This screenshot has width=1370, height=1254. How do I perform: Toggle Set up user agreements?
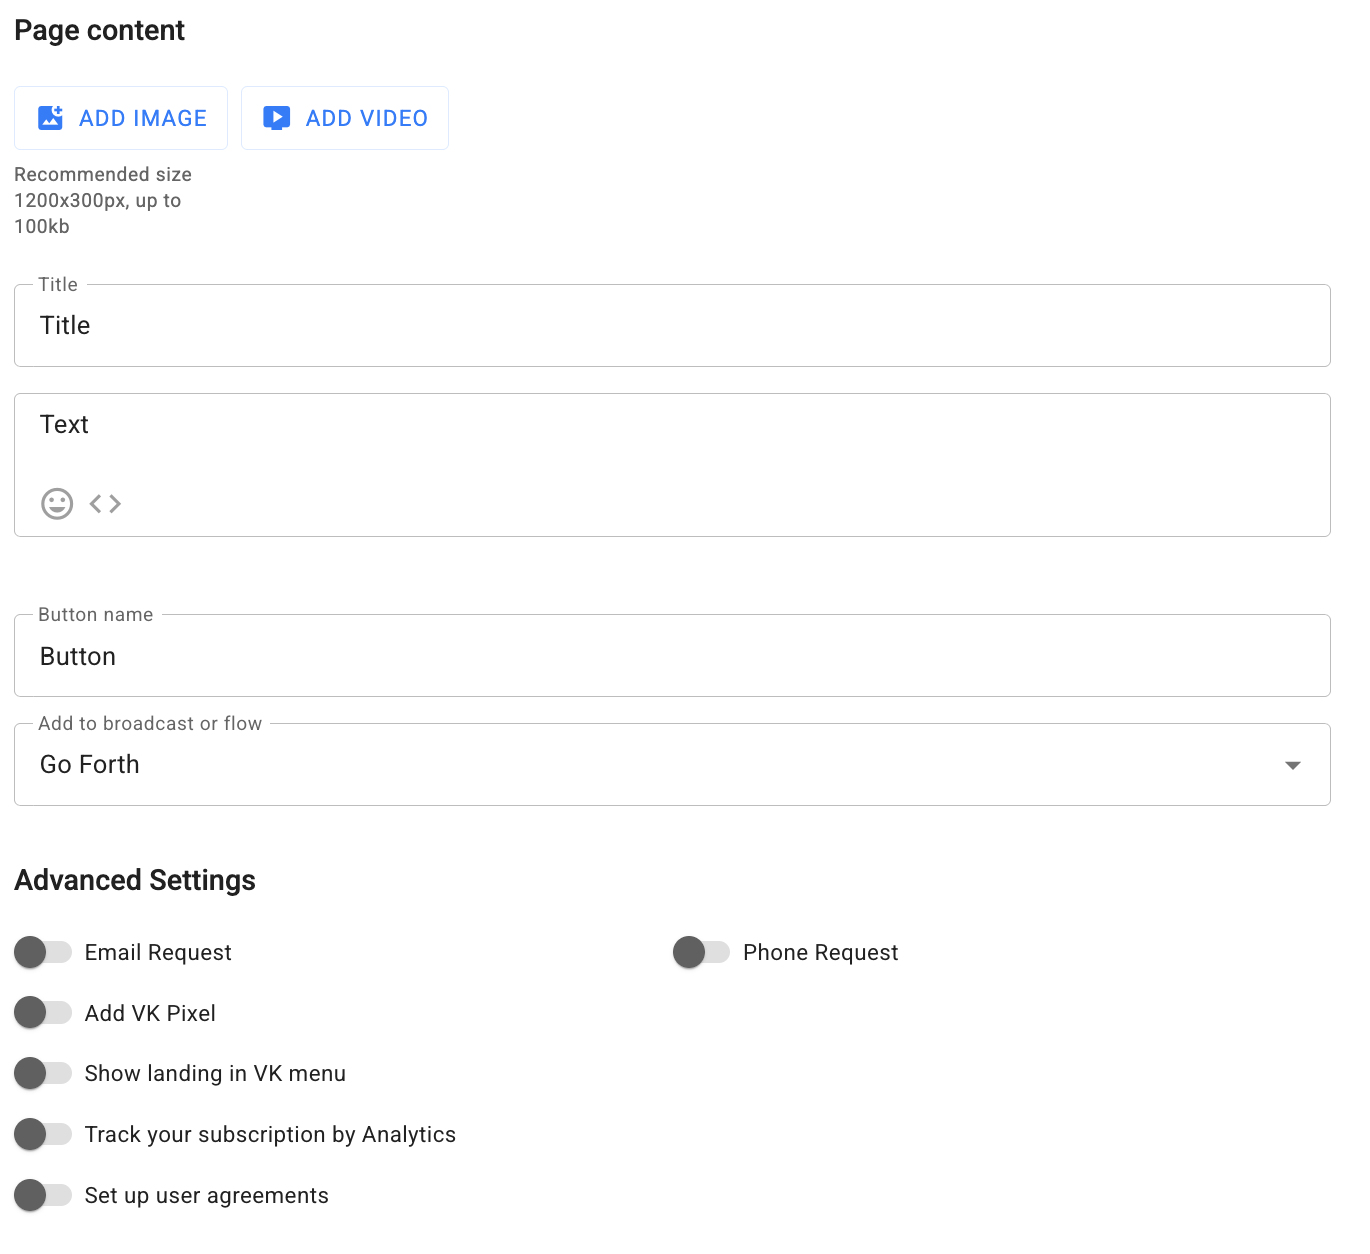[43, 1195]
